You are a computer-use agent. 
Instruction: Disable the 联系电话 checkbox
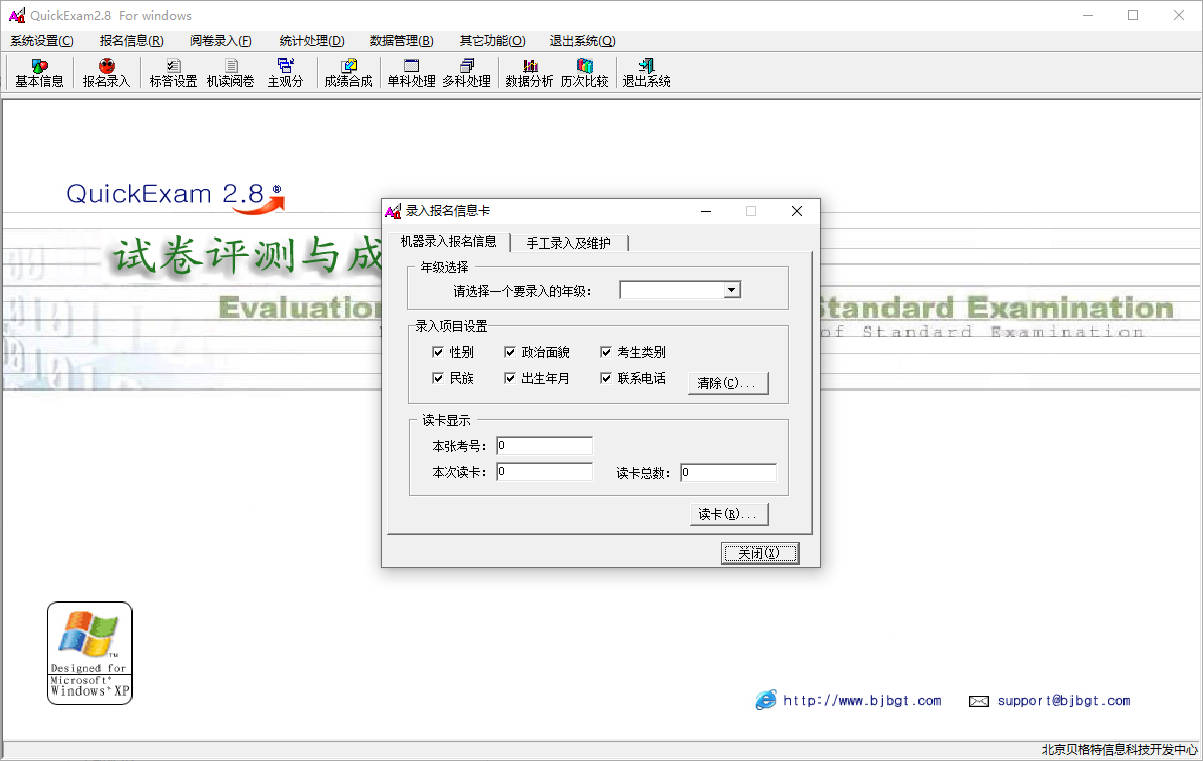[606, 378]
